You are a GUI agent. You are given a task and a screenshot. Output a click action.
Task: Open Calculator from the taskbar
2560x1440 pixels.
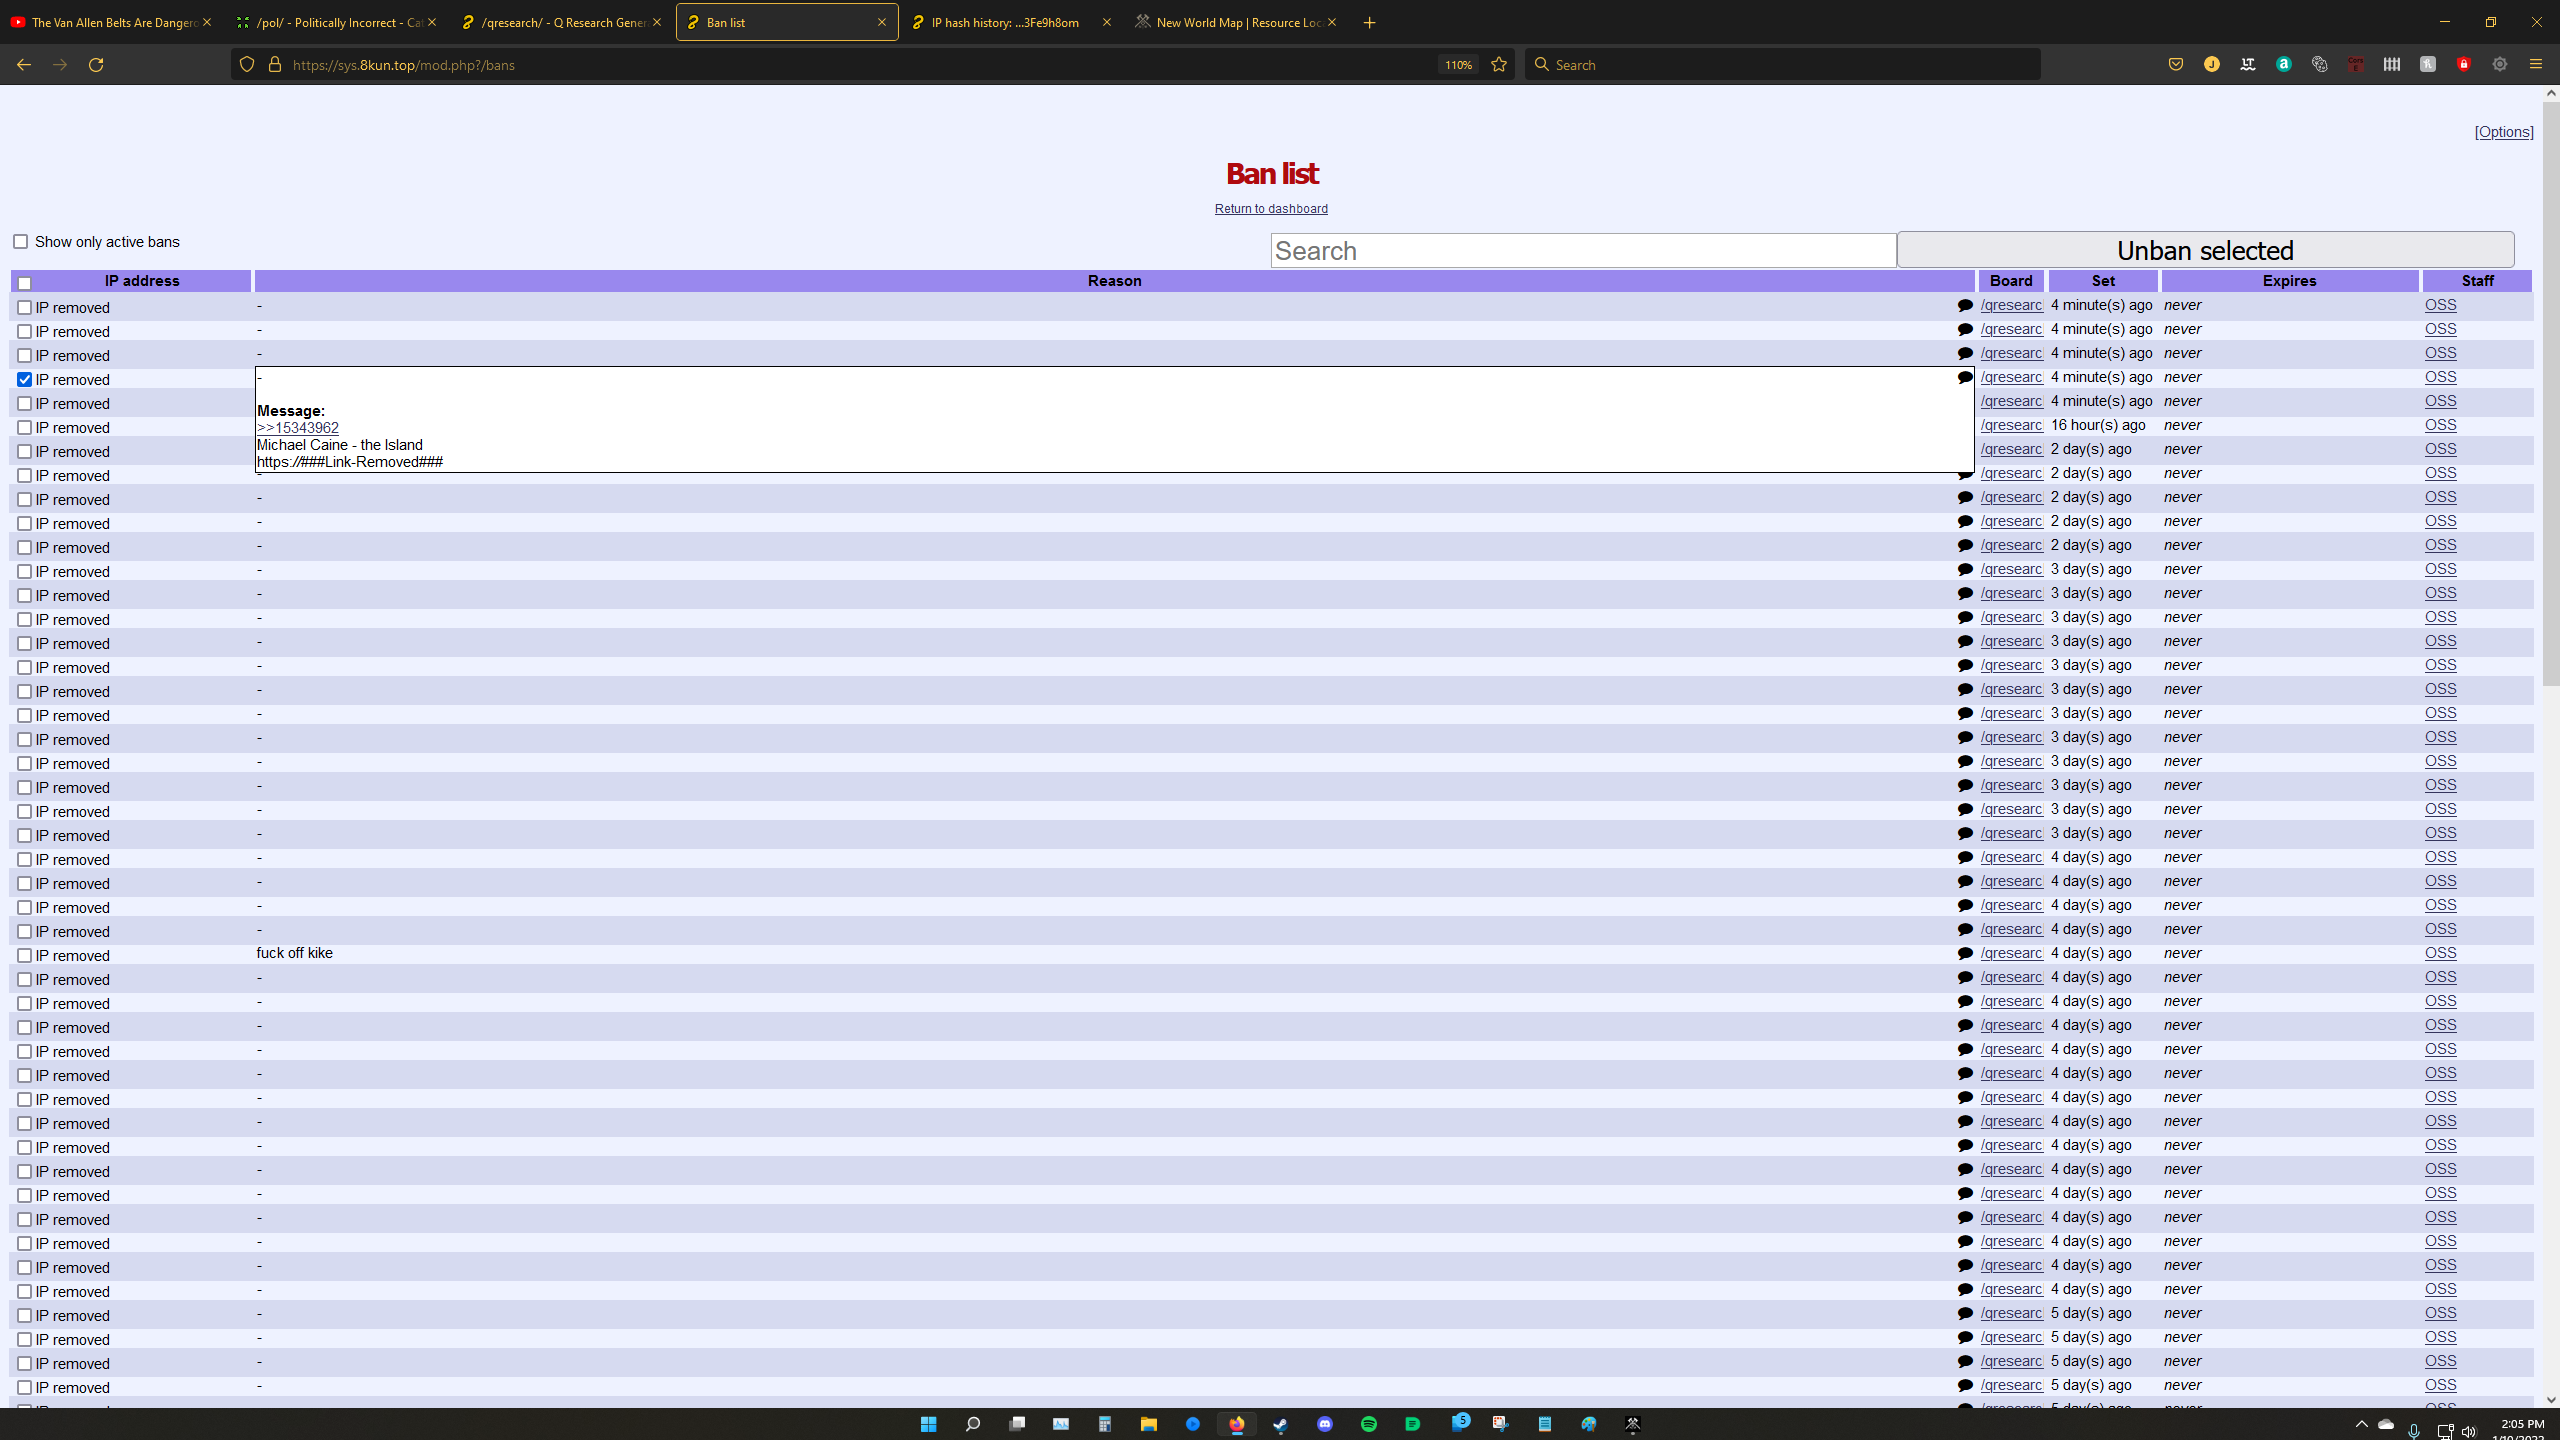click(1105, 1424)
